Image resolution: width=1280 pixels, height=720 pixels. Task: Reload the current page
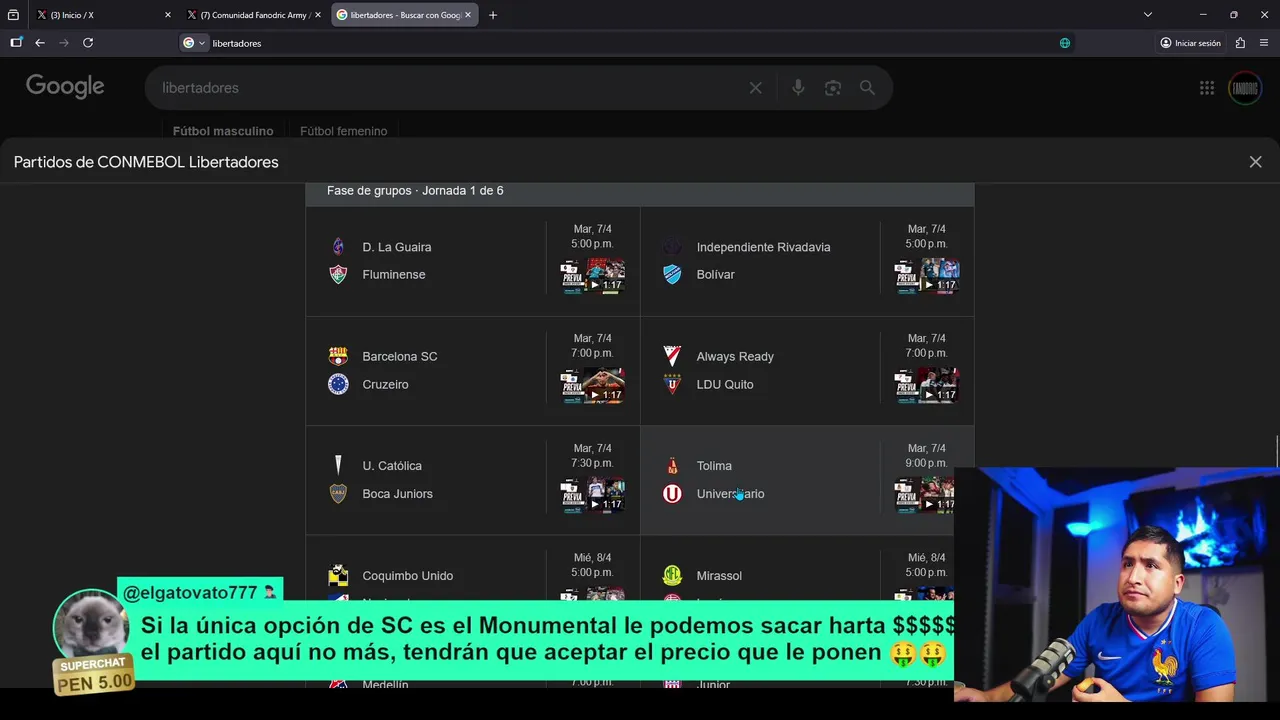[x=88, y=43]
